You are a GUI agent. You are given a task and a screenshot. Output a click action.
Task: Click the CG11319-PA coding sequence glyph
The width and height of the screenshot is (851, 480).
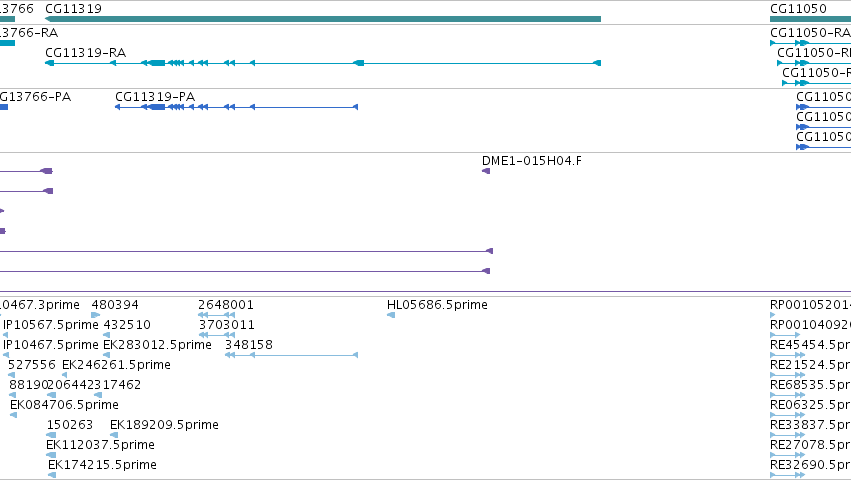point(236,107)
